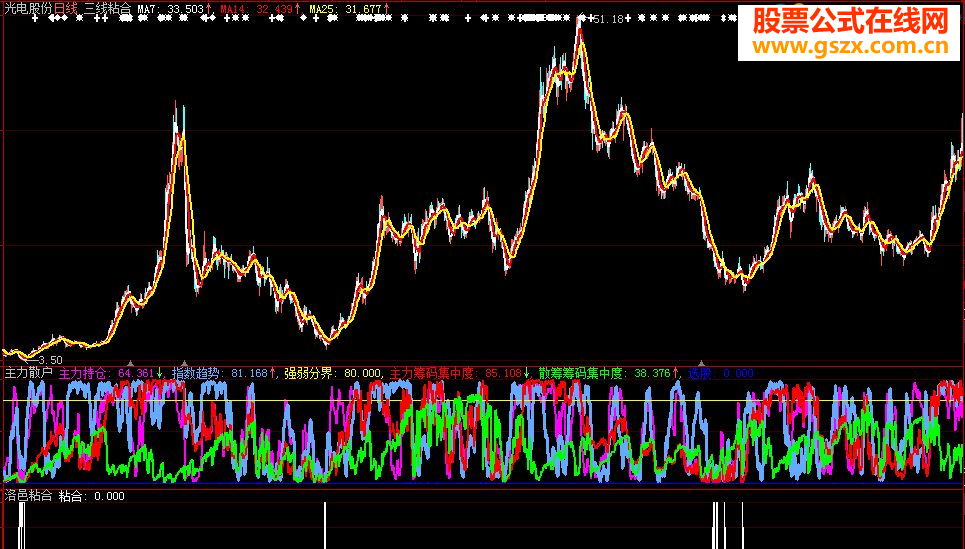Screen dimensions: 965x549
Task: Click the 主力散户 indicator title
Action: tap(29, 373)
